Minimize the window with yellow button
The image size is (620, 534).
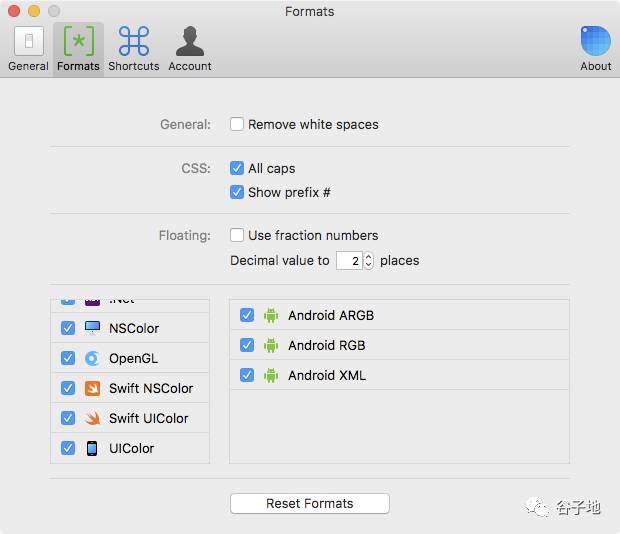34,11
